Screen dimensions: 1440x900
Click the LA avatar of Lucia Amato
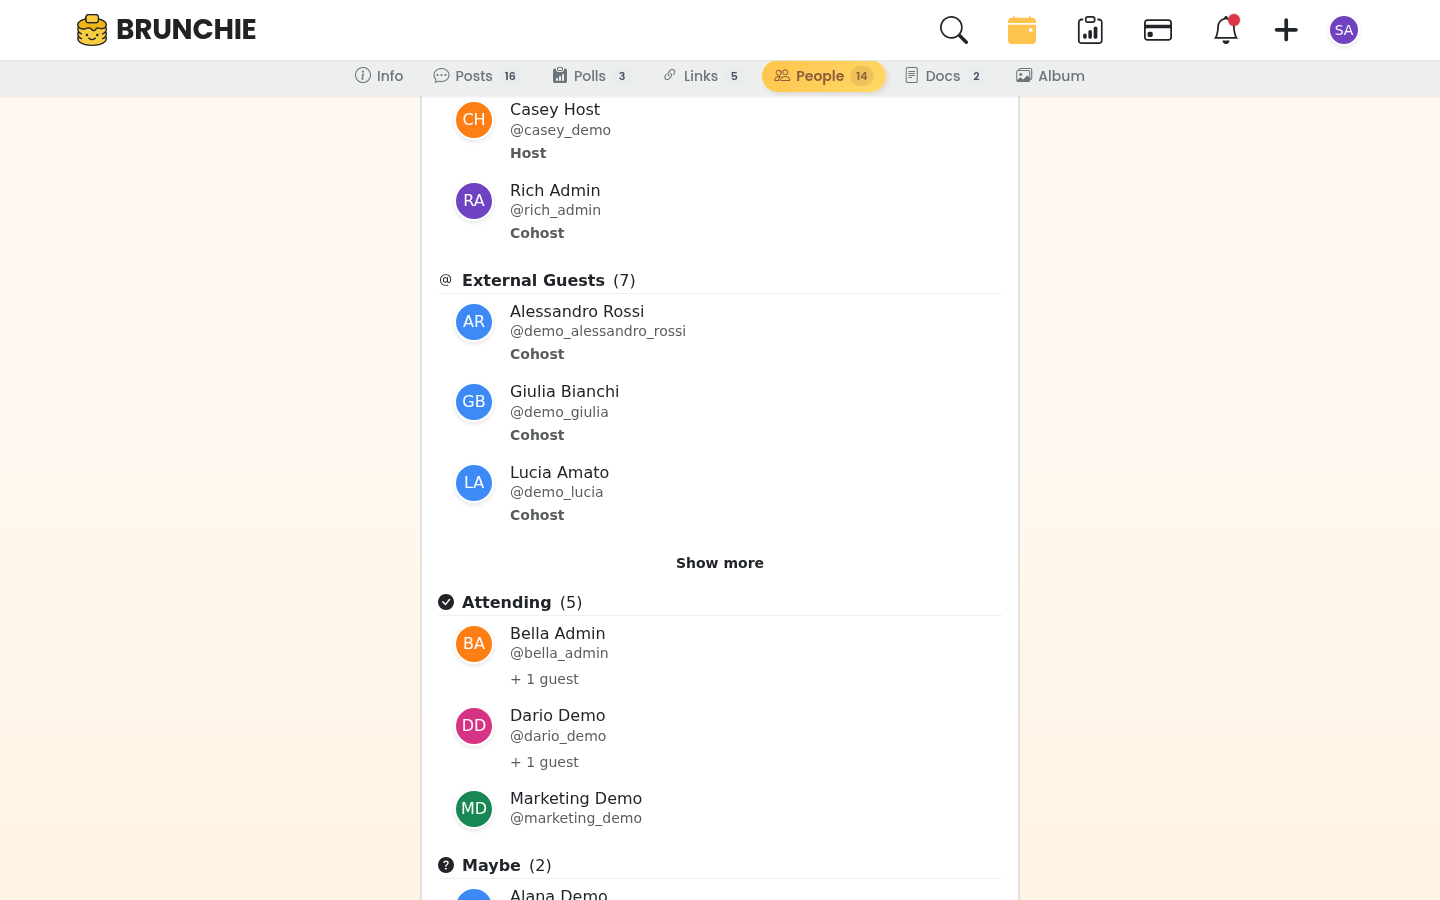(x=474, y=483)
